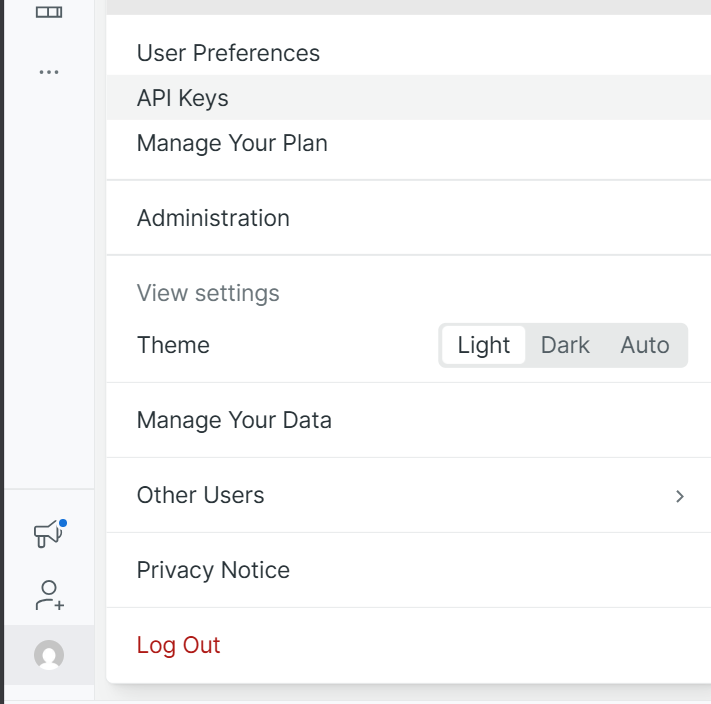Set theme to Auto
Image resolution: width=711 pixels, height=704 pixels.
[x=645, y=345]
